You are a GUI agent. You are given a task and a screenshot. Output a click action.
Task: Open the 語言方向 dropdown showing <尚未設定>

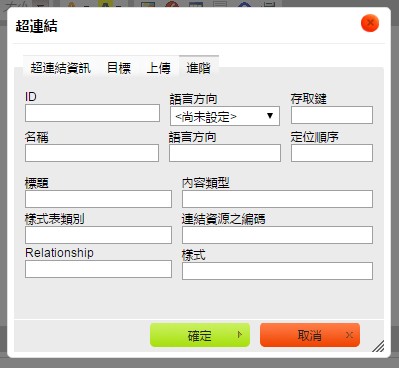tap(225, 116)
